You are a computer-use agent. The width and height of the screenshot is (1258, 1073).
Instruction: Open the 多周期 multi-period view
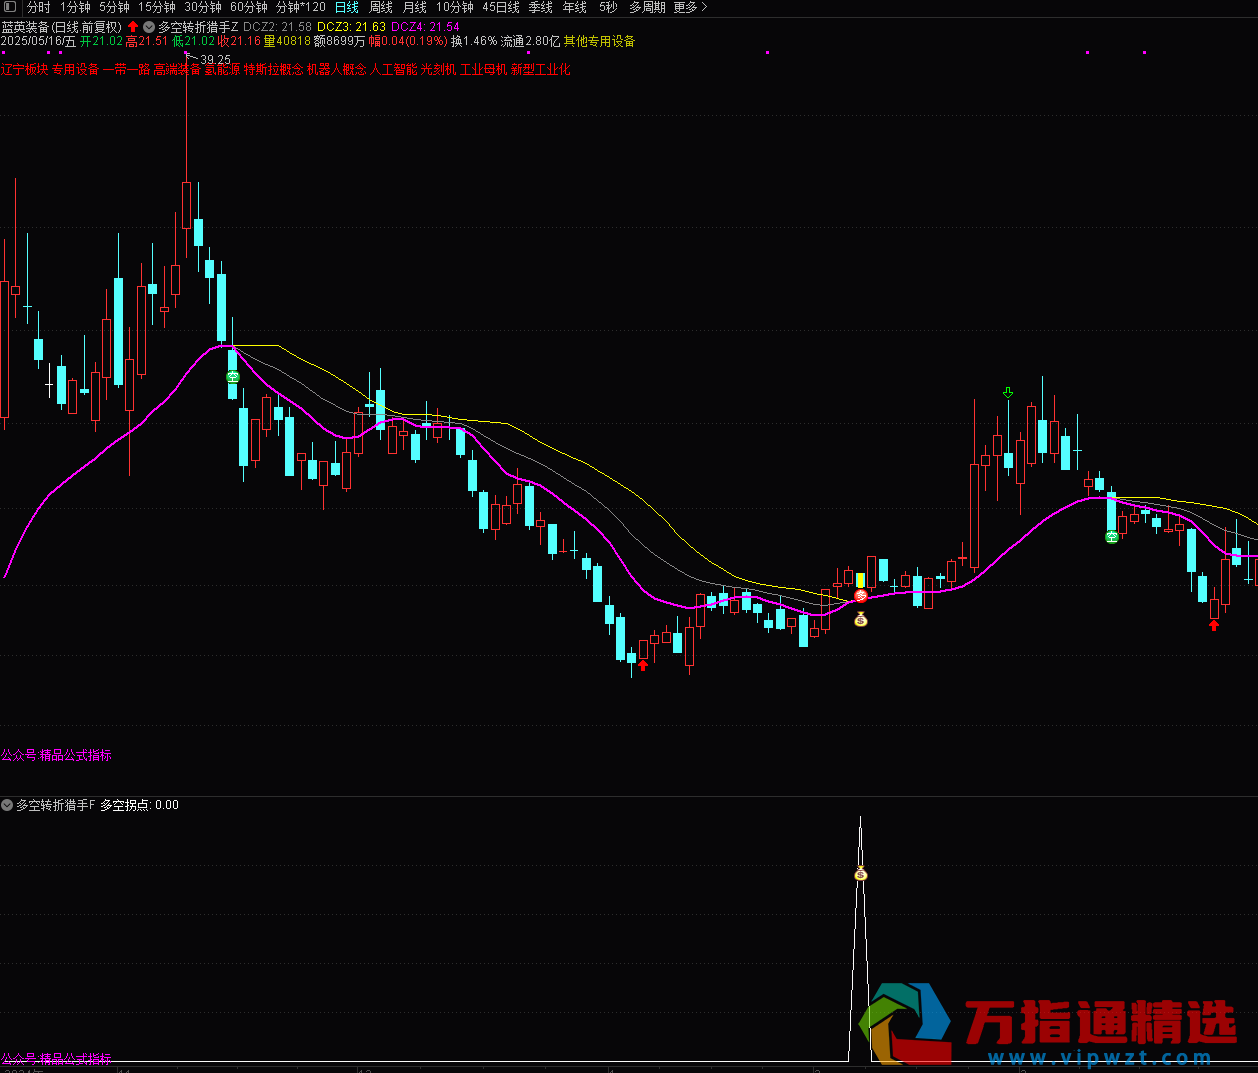(x=647, y=7)
